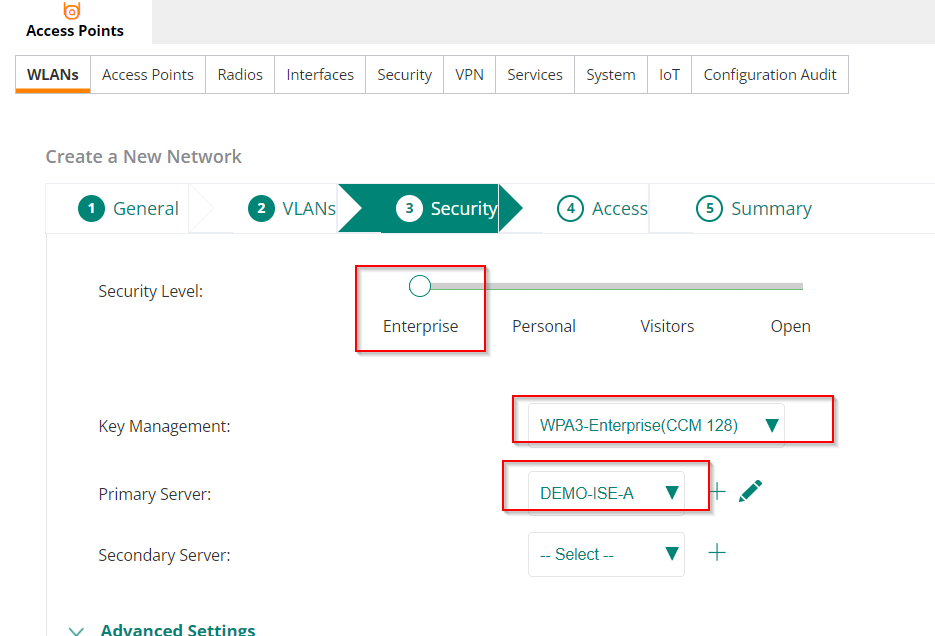Open the Key Management dropdown
This screenshot has width=935, height=636.
(656, 425)
